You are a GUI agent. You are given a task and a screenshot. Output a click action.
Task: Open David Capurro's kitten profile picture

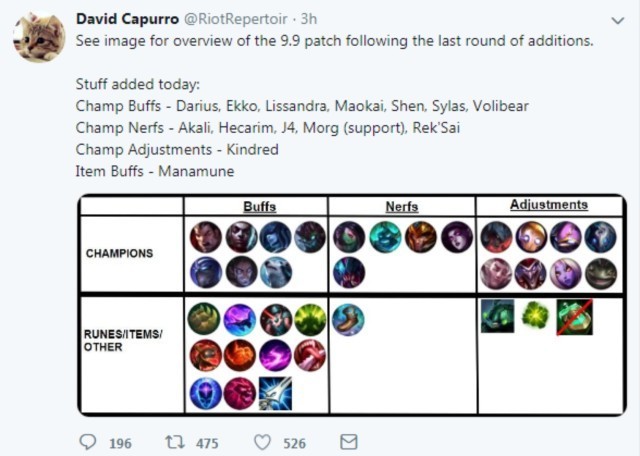tap(39, 37)
